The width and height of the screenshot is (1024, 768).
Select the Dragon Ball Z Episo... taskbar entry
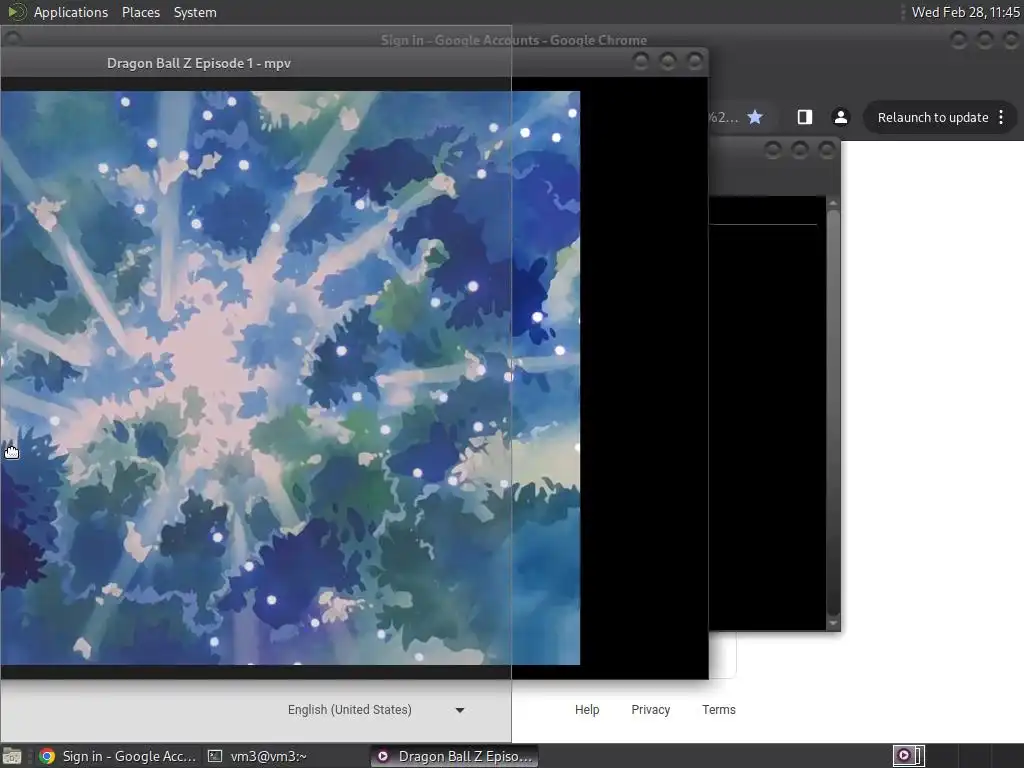pyautogui.click(x=455, y=756)
